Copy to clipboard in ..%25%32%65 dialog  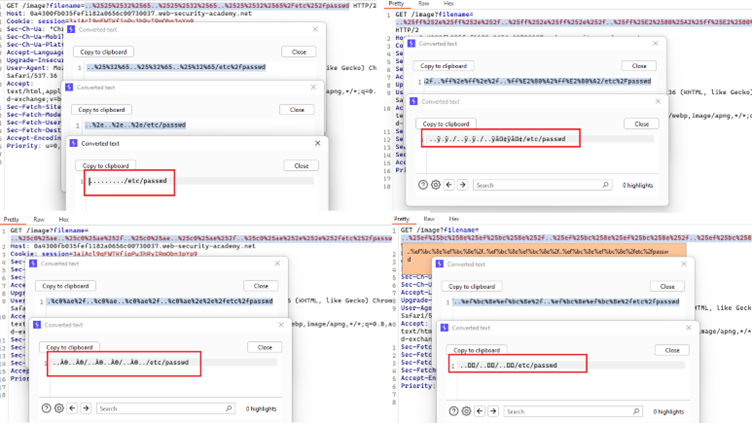click(x=104, y=51)
